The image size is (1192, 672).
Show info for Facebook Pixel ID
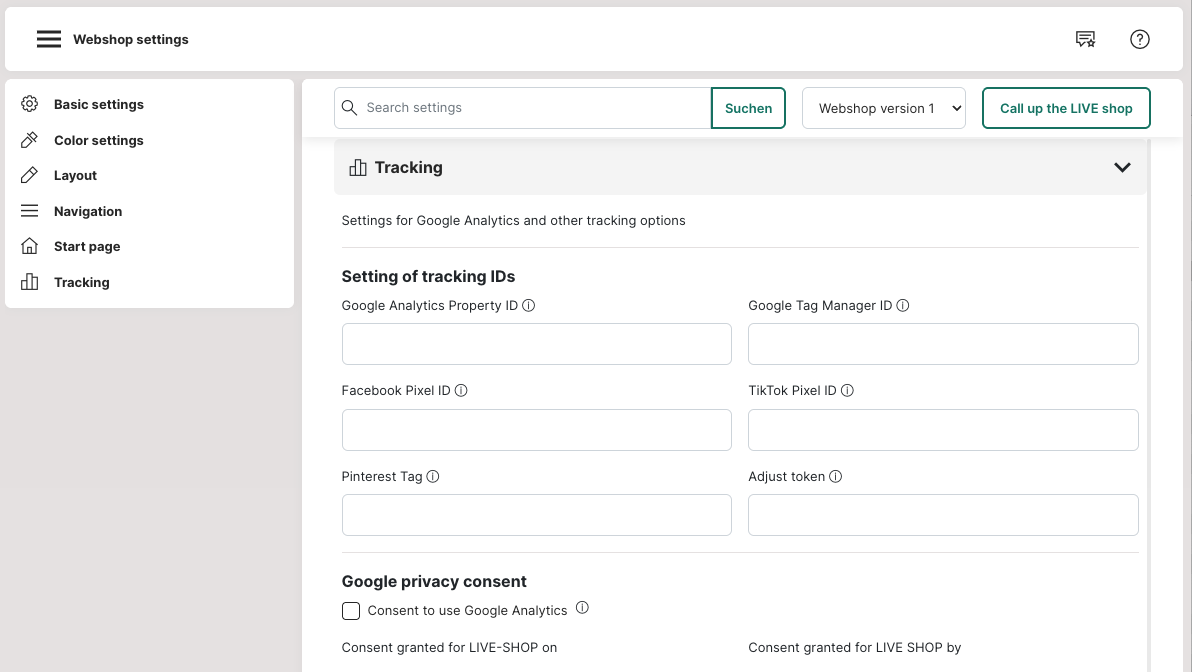click(461, 391)
